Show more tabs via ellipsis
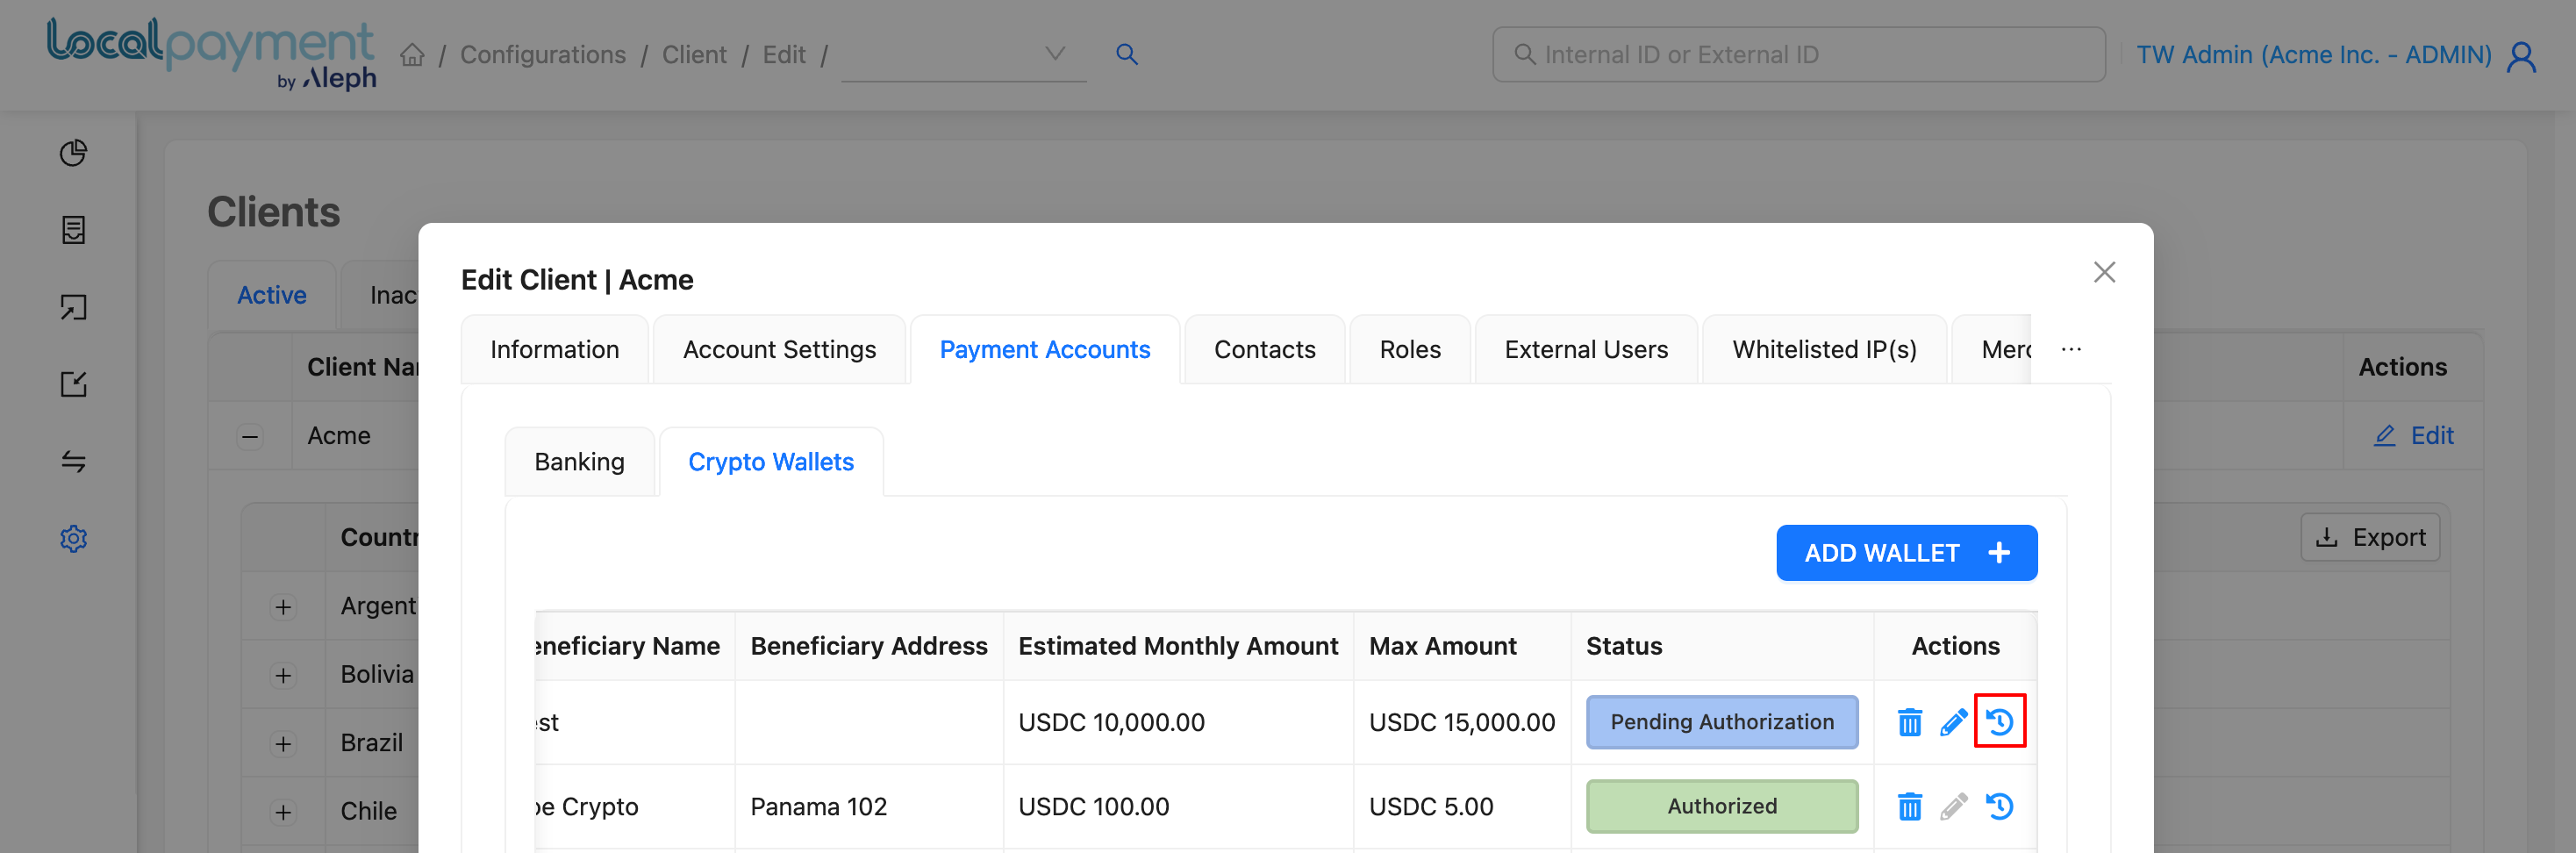This screenshot has height=853, width=2576. tap(2071, 349)
